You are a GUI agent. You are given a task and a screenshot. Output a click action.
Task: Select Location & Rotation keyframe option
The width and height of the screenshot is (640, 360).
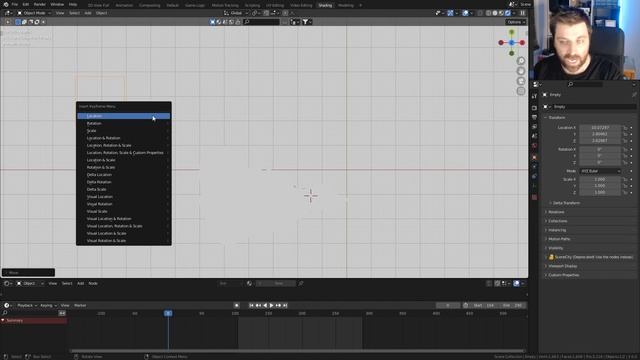[124, 138]
